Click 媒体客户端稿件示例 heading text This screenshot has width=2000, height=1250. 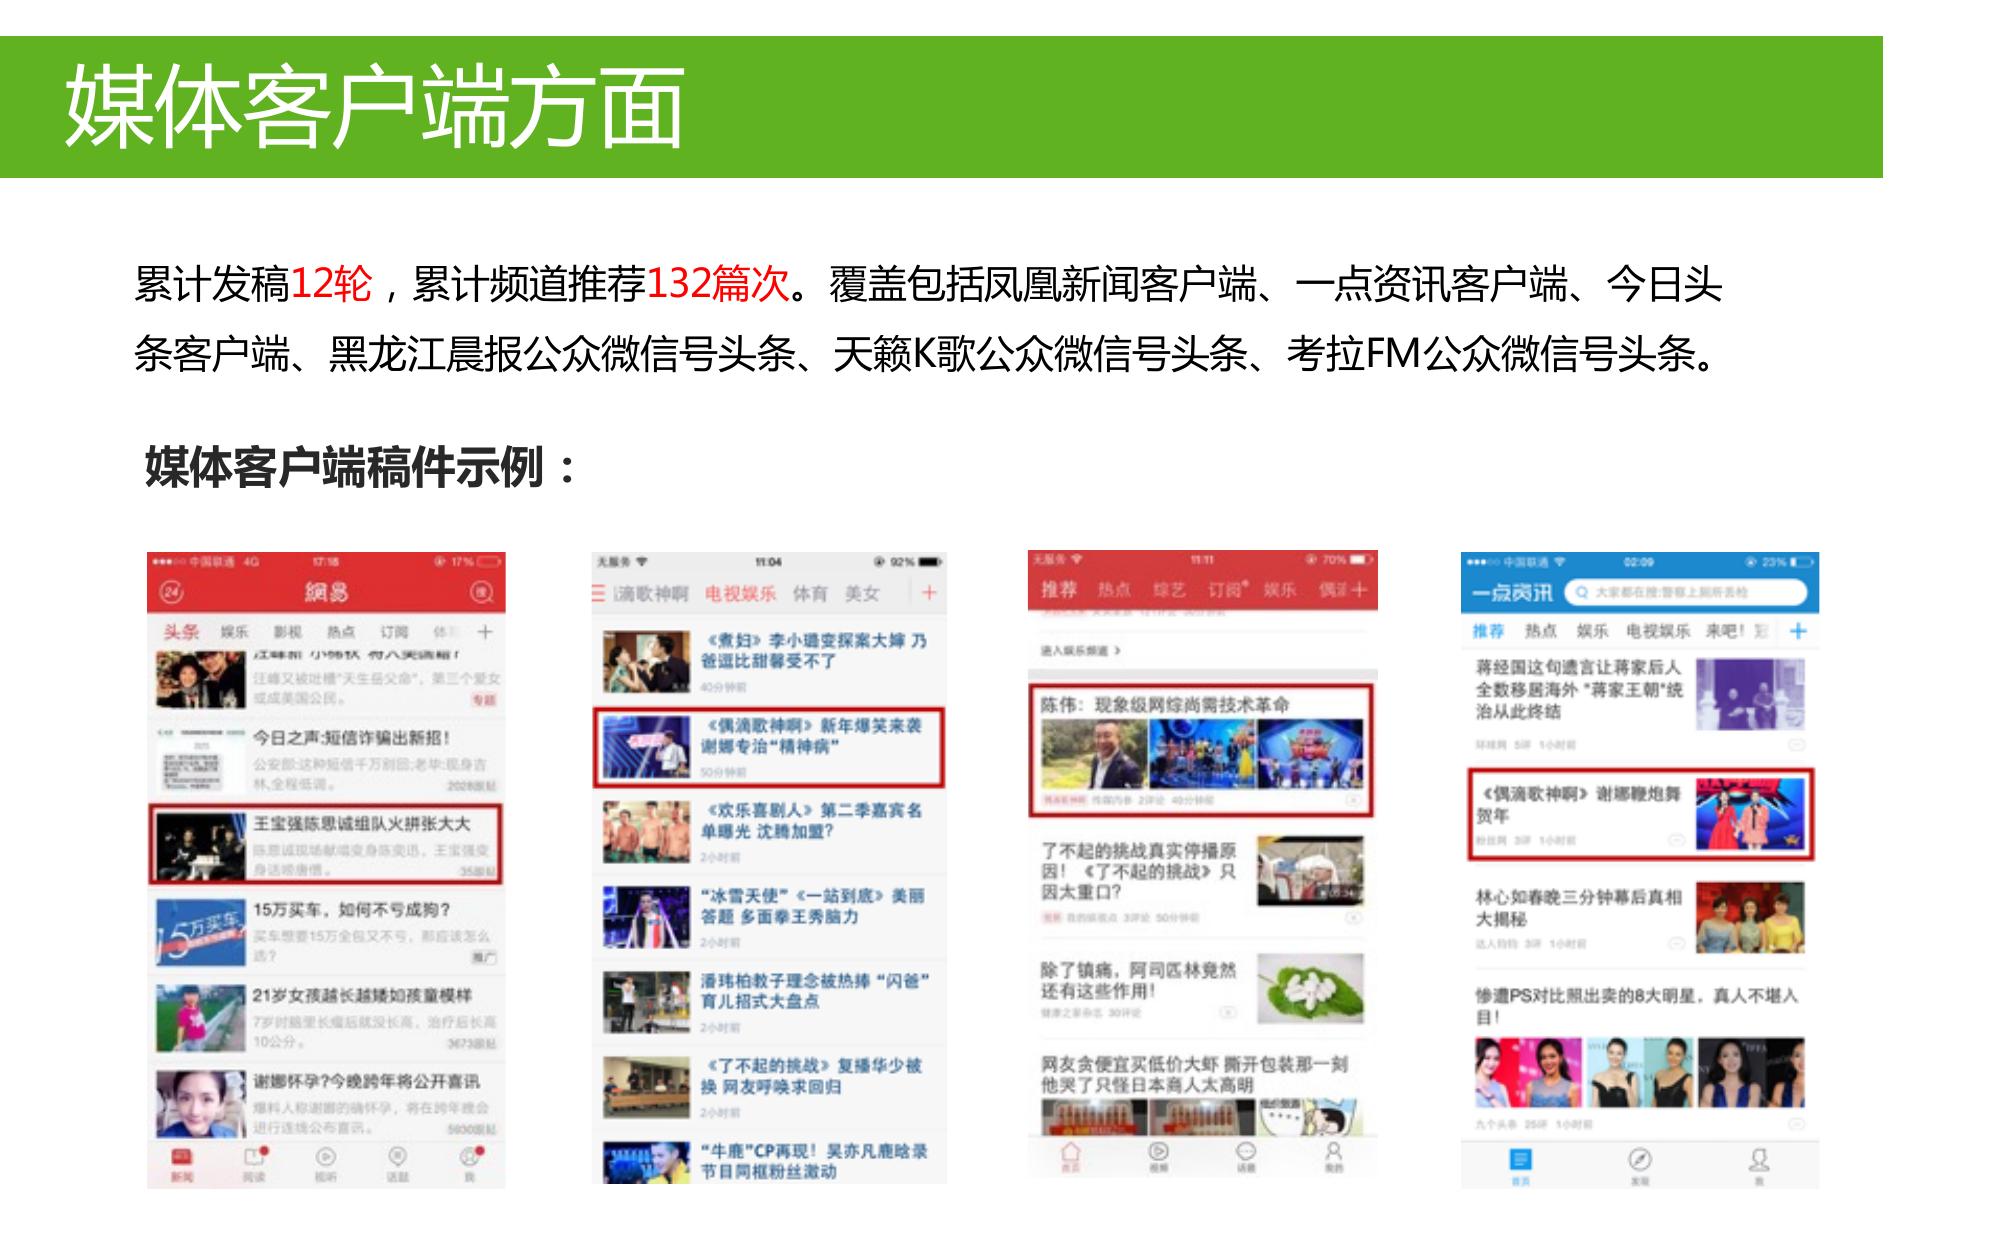(x=362, y=467)
